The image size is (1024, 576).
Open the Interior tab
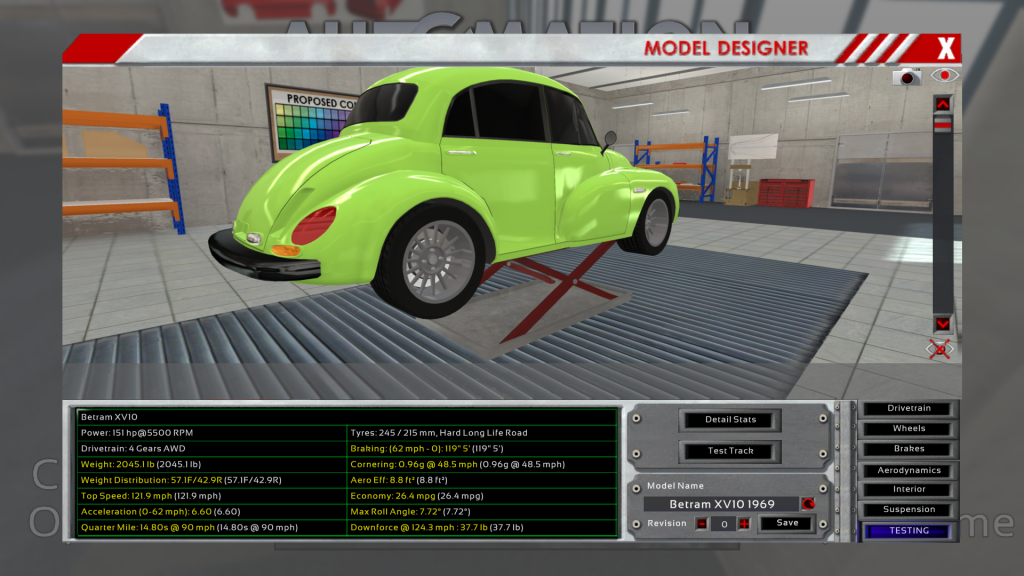click(x=909, y=489)
